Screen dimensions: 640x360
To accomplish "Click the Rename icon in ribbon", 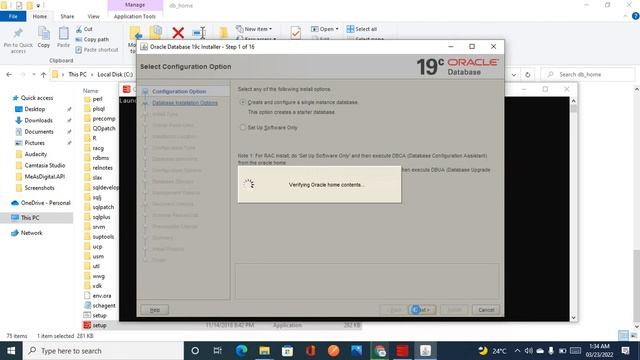I will coord(199,33).
